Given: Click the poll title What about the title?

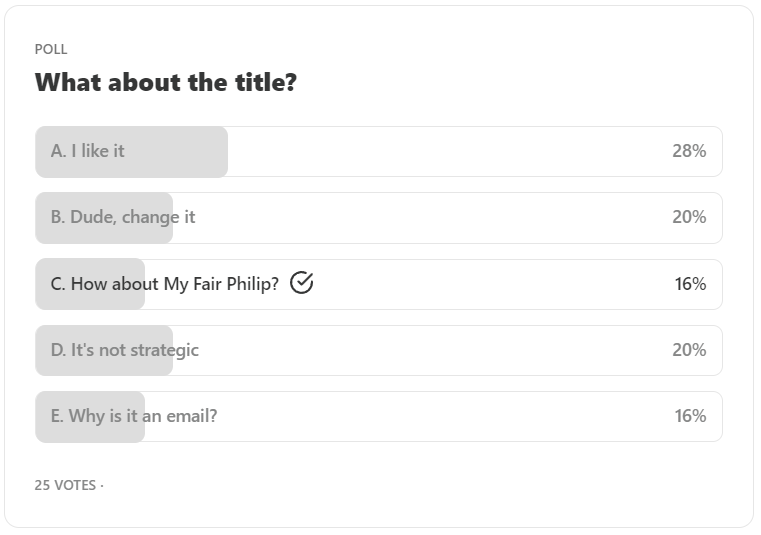Looking at the screenshot, I should pyautogui.click(x=165, y=82).
